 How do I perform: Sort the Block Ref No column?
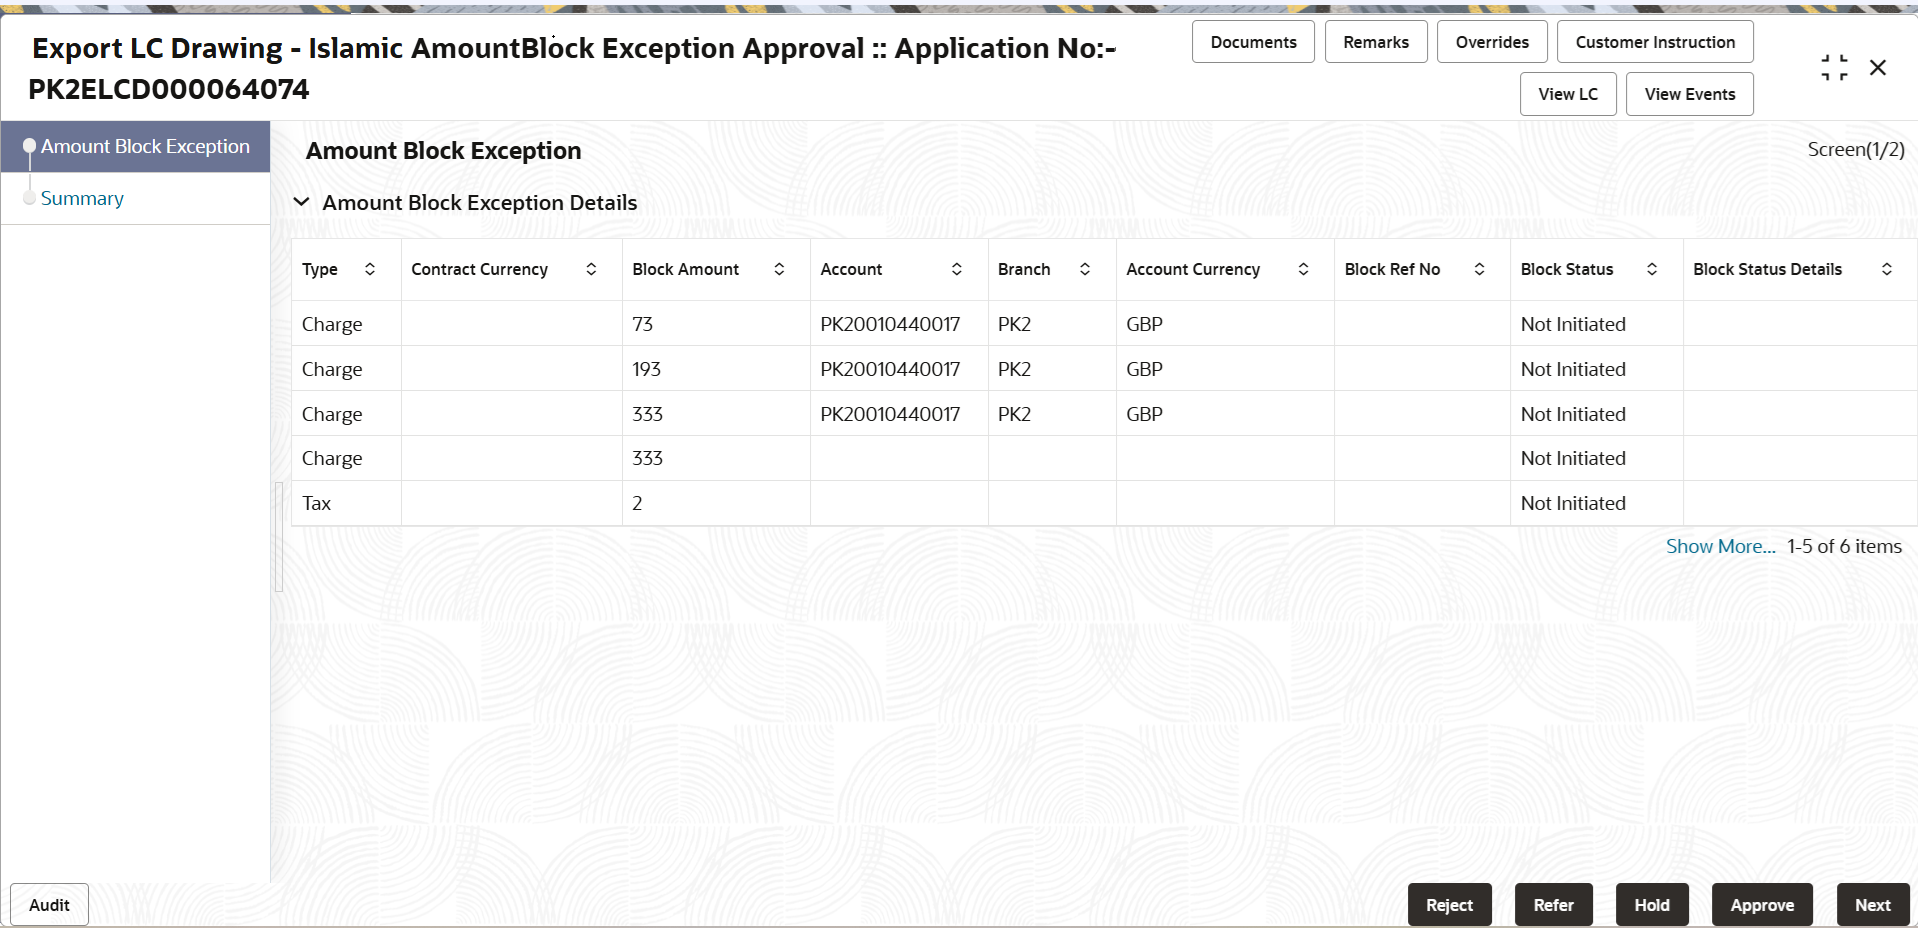click(x=1480, y=269)
